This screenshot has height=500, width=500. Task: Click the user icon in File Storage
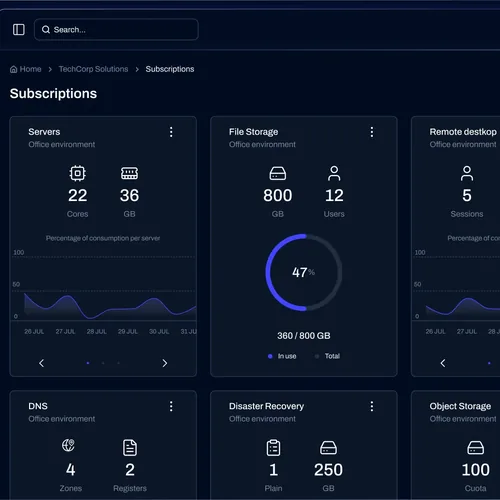(x=334, y=174)
